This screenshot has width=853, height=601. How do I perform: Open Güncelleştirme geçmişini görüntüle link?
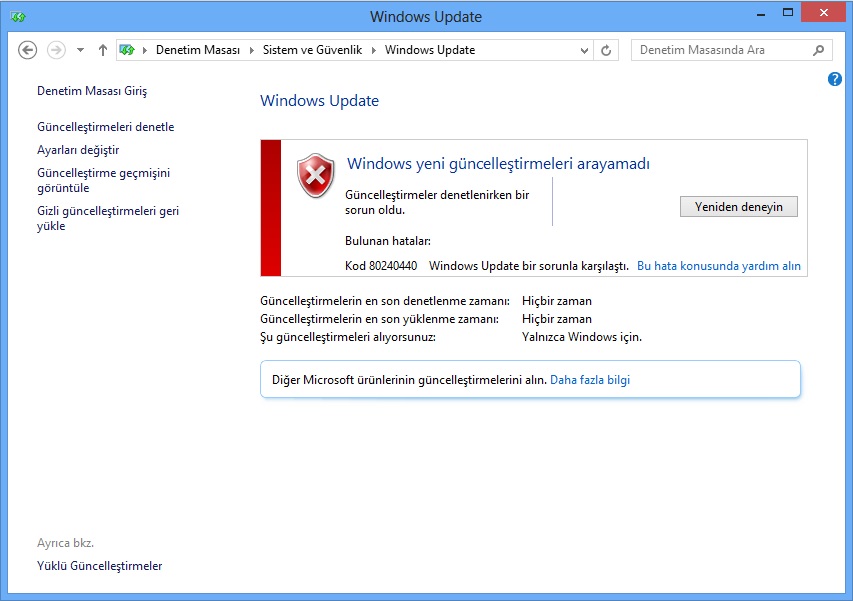point(103,181)
